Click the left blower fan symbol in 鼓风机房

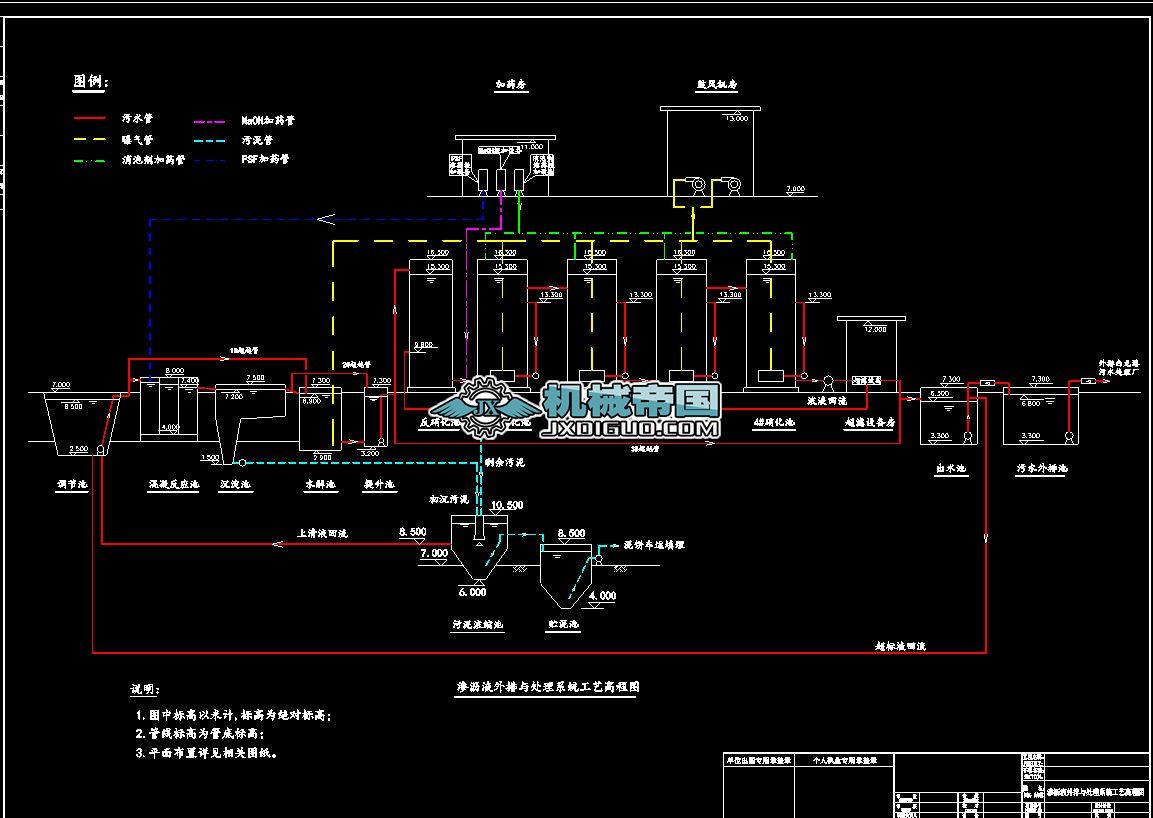pos(697,186)
